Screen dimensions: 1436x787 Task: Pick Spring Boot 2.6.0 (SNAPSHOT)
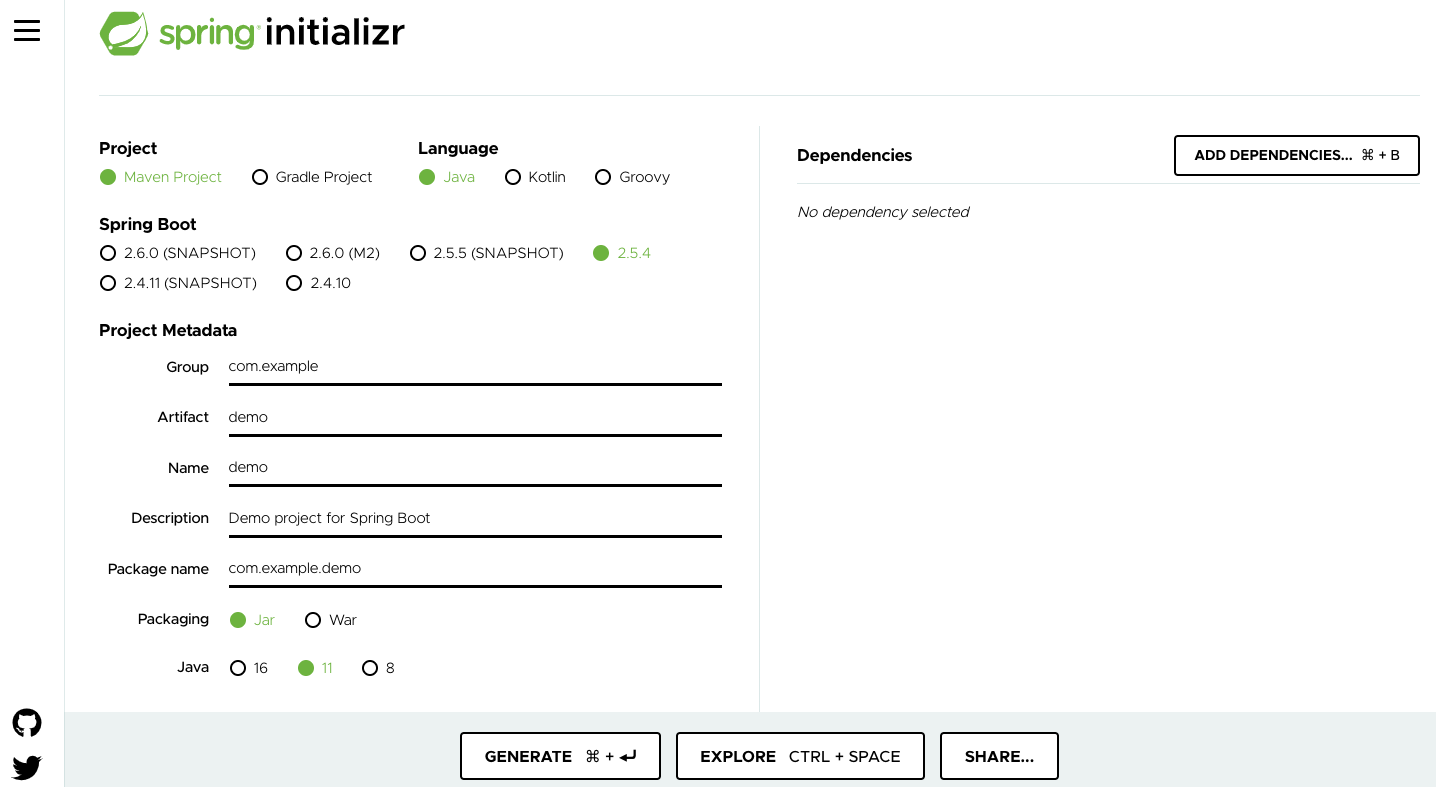(x=108, y=253)
